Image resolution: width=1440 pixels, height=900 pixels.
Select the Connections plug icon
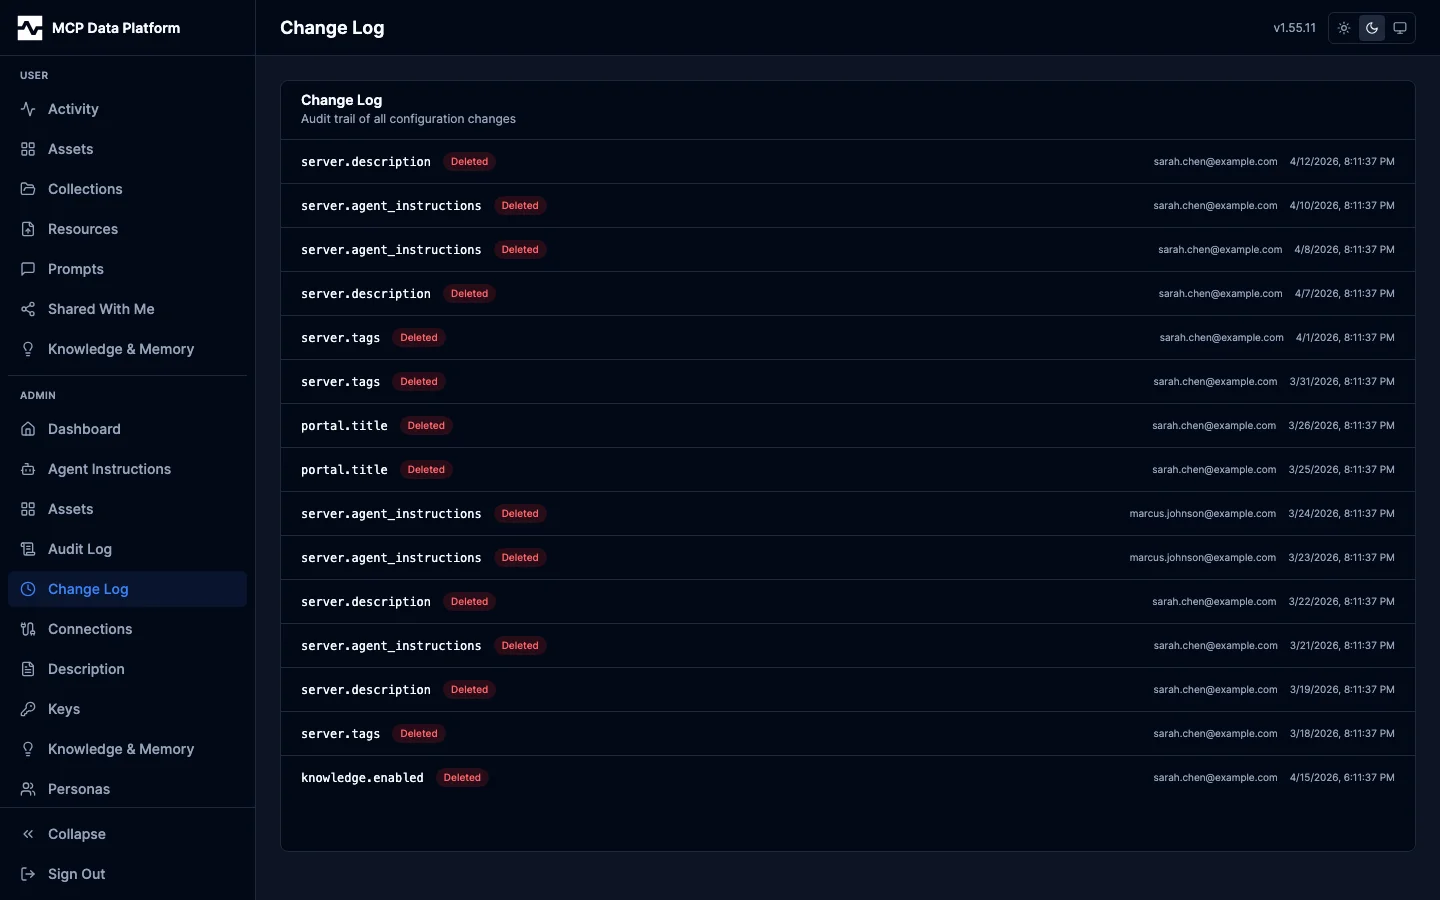coord(27,629)
